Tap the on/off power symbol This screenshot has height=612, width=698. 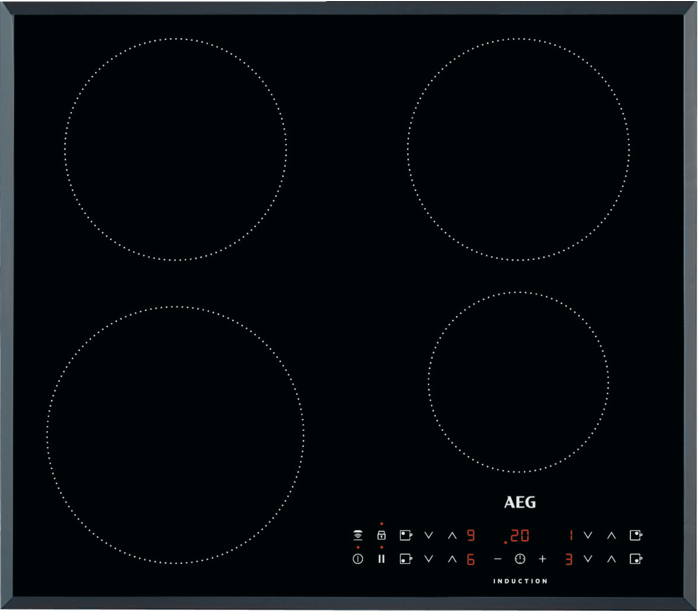[x=357, y=559]
